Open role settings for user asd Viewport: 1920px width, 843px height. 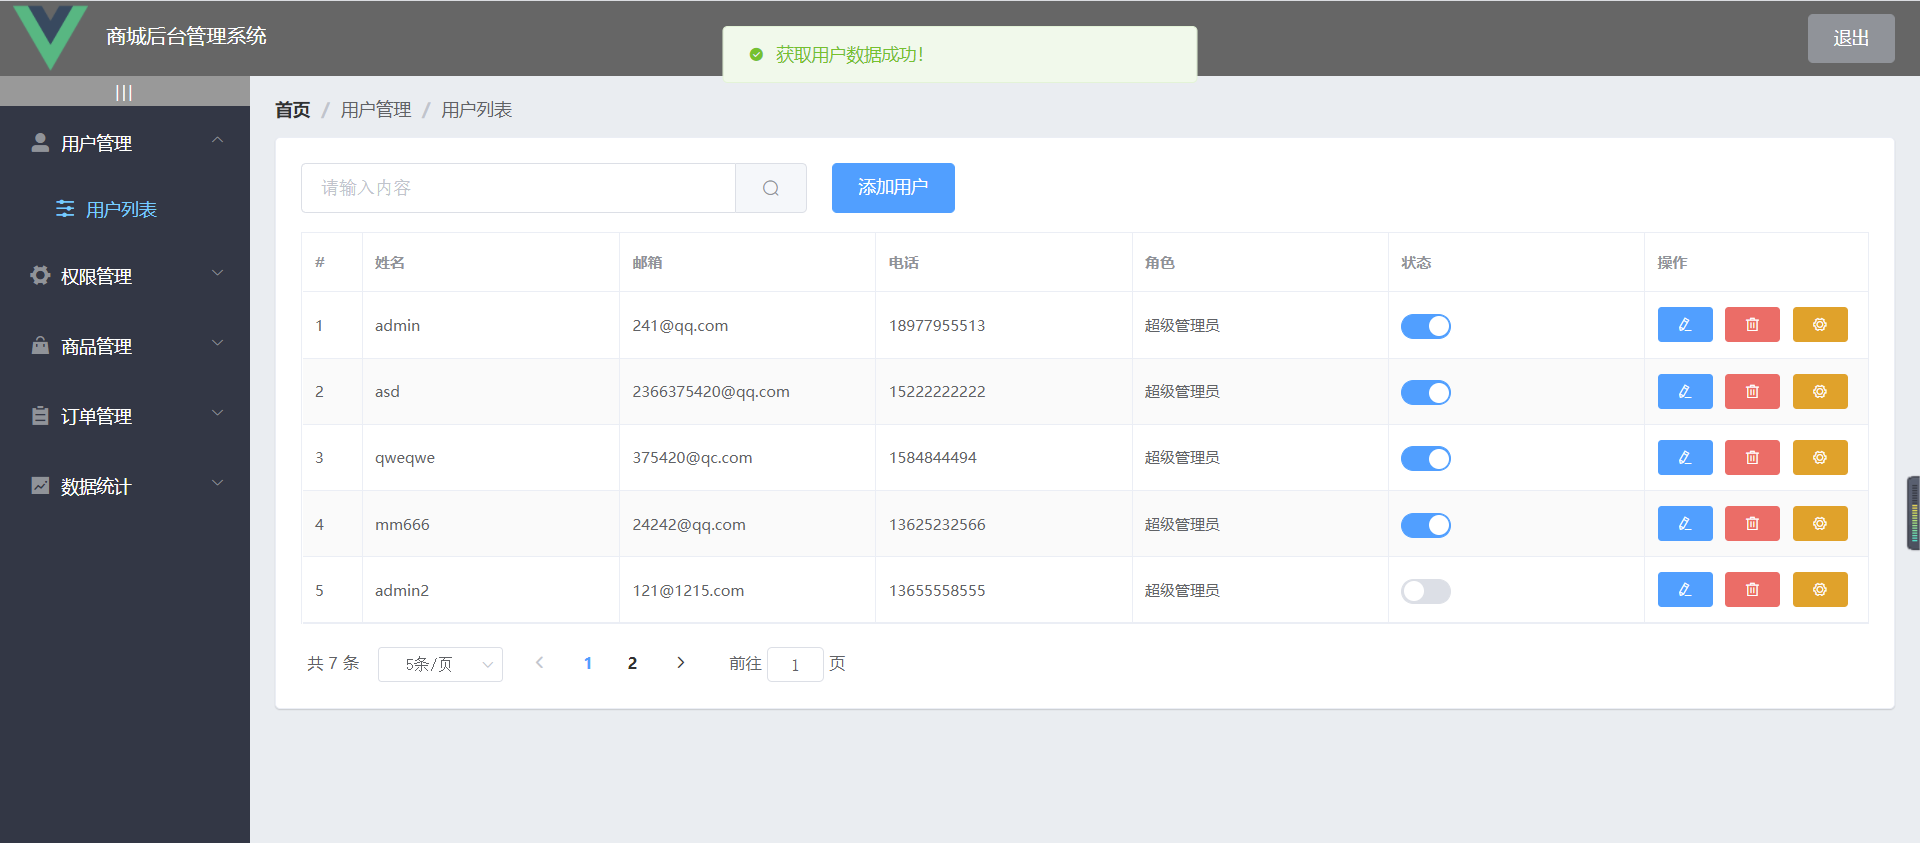coord(1820,392)
